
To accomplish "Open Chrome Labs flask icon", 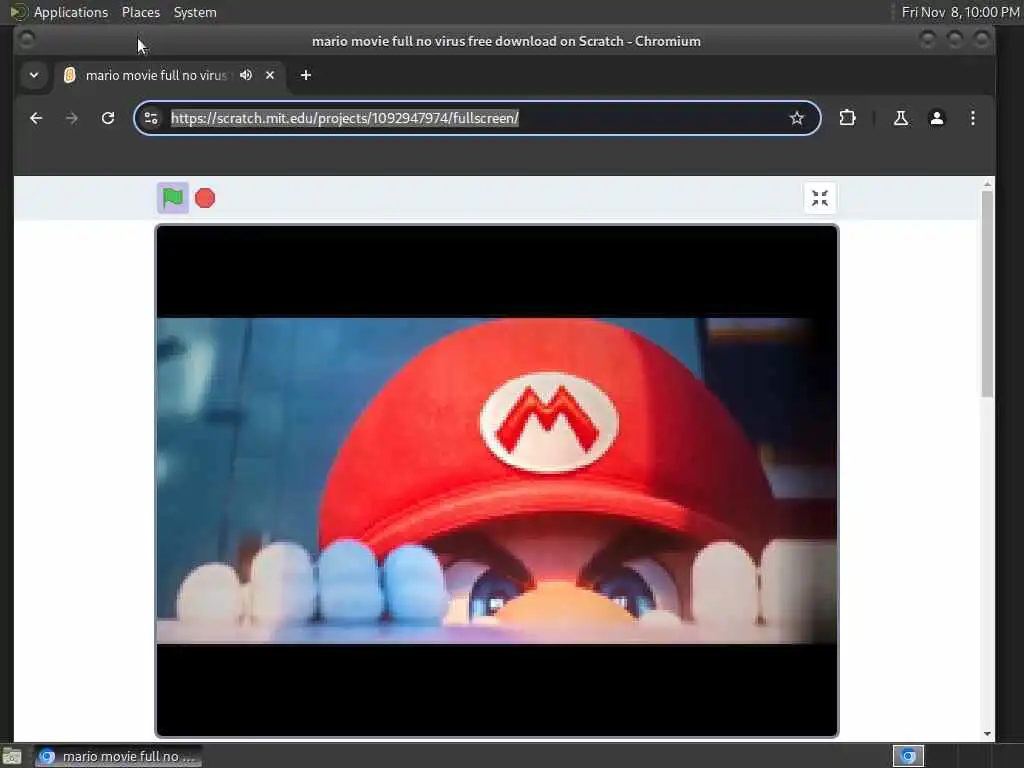I will point(901,118).
